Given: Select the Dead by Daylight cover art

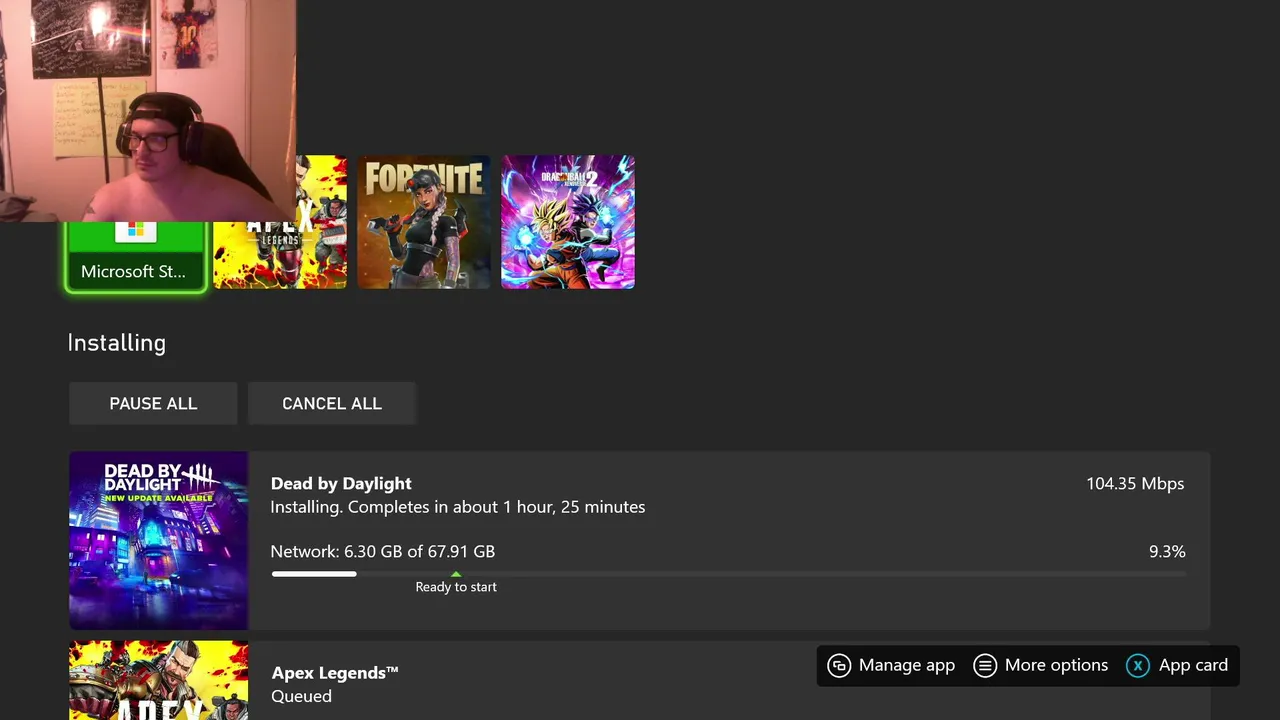Looking at the screenshot, I should click(158, 540).
